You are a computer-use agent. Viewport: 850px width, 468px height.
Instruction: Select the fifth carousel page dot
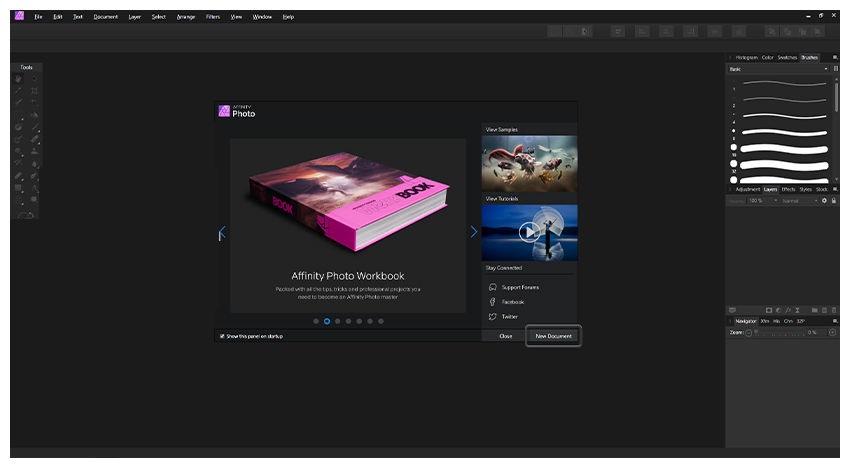[x=359, y=321]
